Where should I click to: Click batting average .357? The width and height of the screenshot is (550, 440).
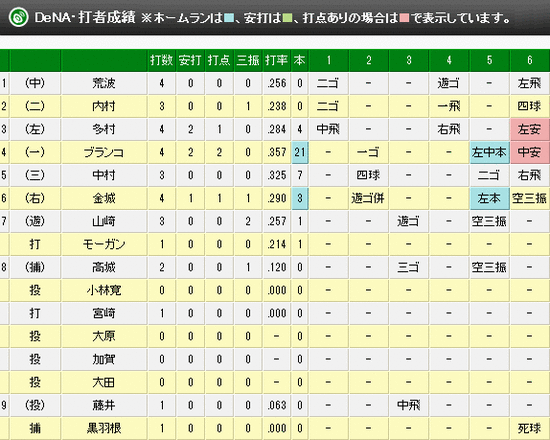[277, 152]
